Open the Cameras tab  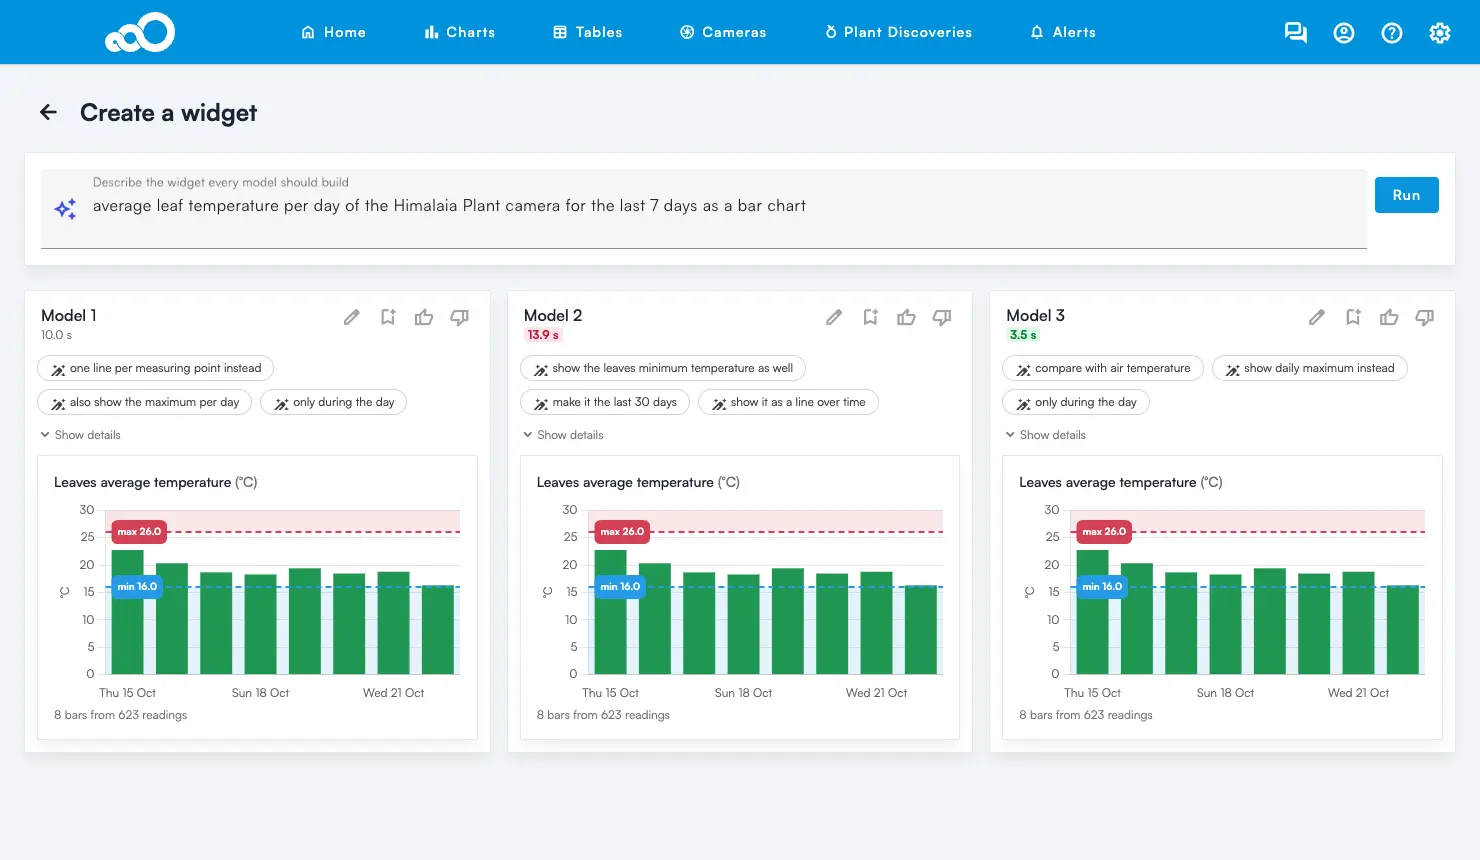723,32
